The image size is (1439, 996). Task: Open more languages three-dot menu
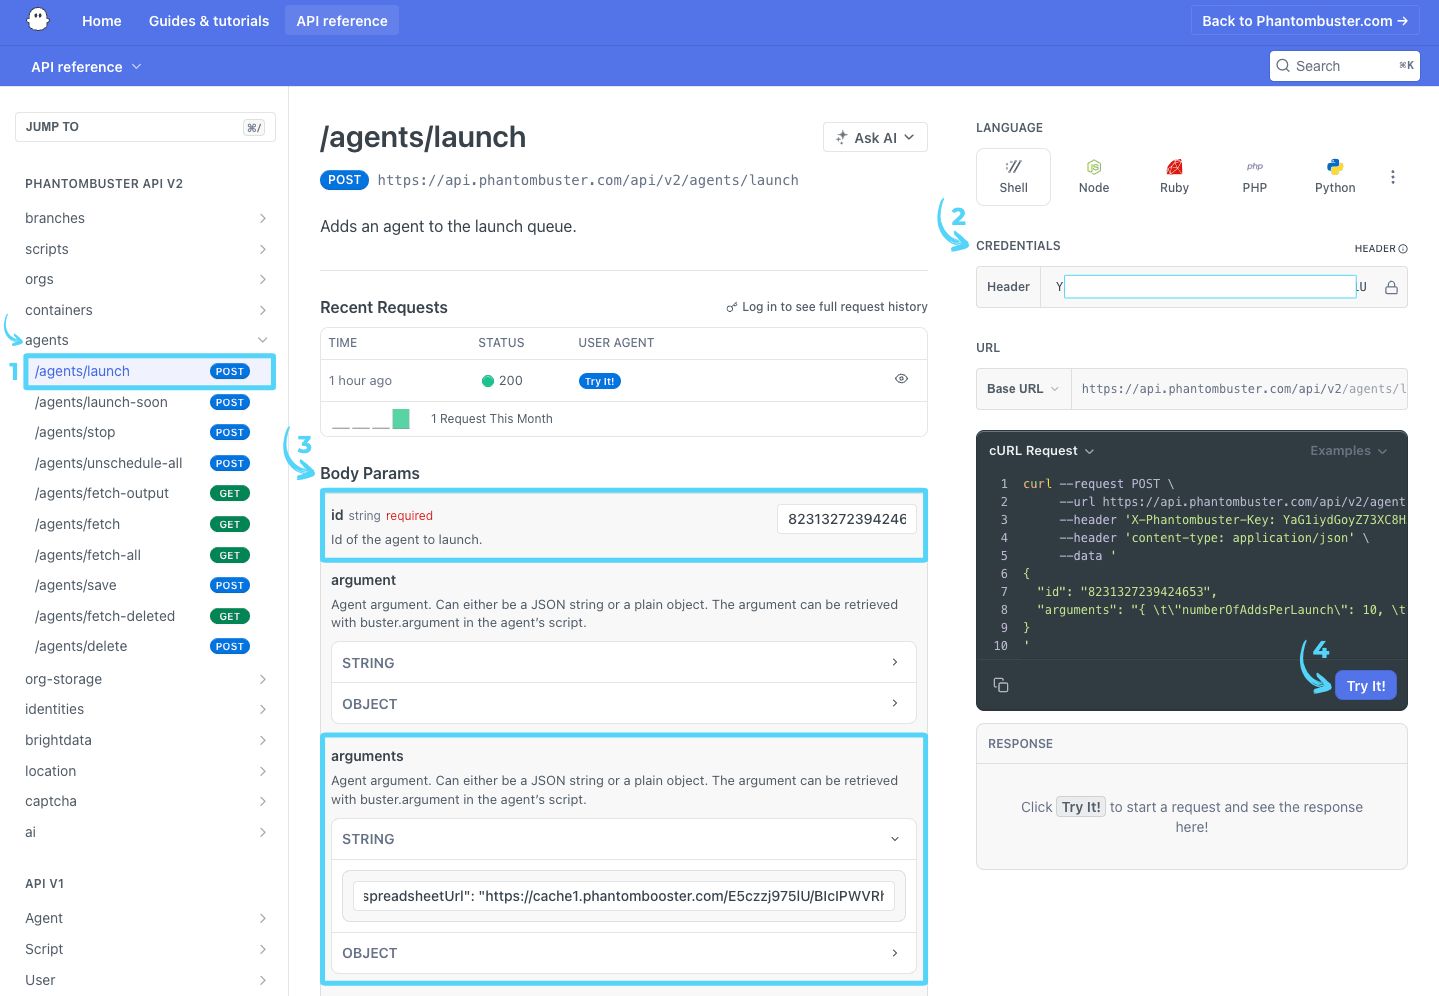point(1392,177)
